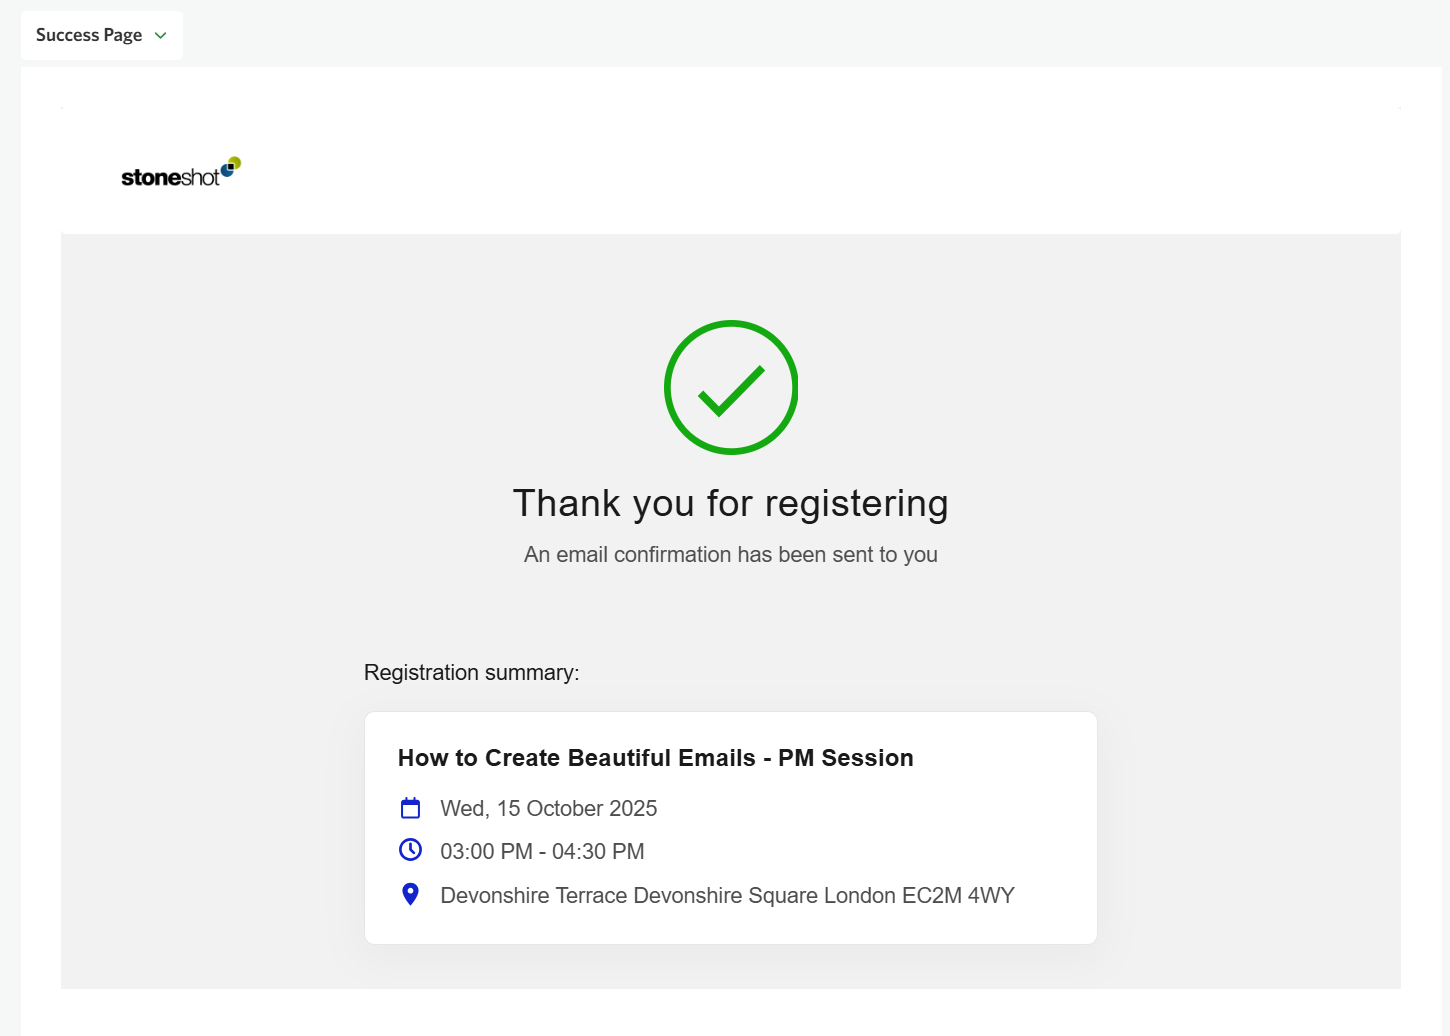Click the location pin icon
Viewport: 1450px width, 1036px height.
pos(410,894)
